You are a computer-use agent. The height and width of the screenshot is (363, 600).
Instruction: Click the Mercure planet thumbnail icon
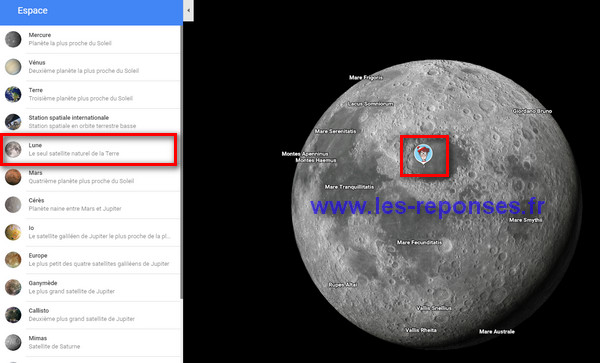coord(13,39)
